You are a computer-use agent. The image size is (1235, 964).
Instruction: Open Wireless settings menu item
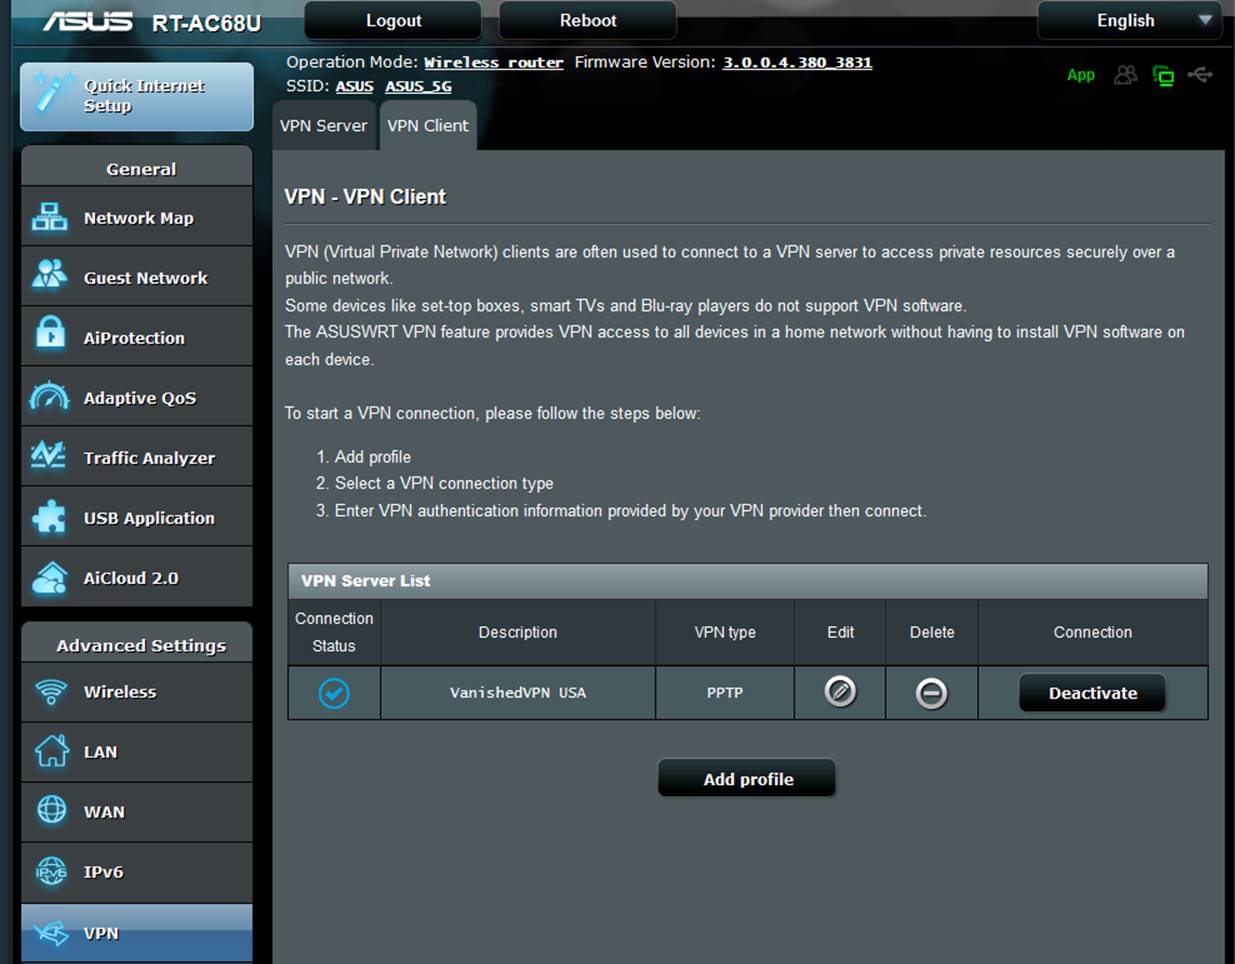(x=137, y=691)
